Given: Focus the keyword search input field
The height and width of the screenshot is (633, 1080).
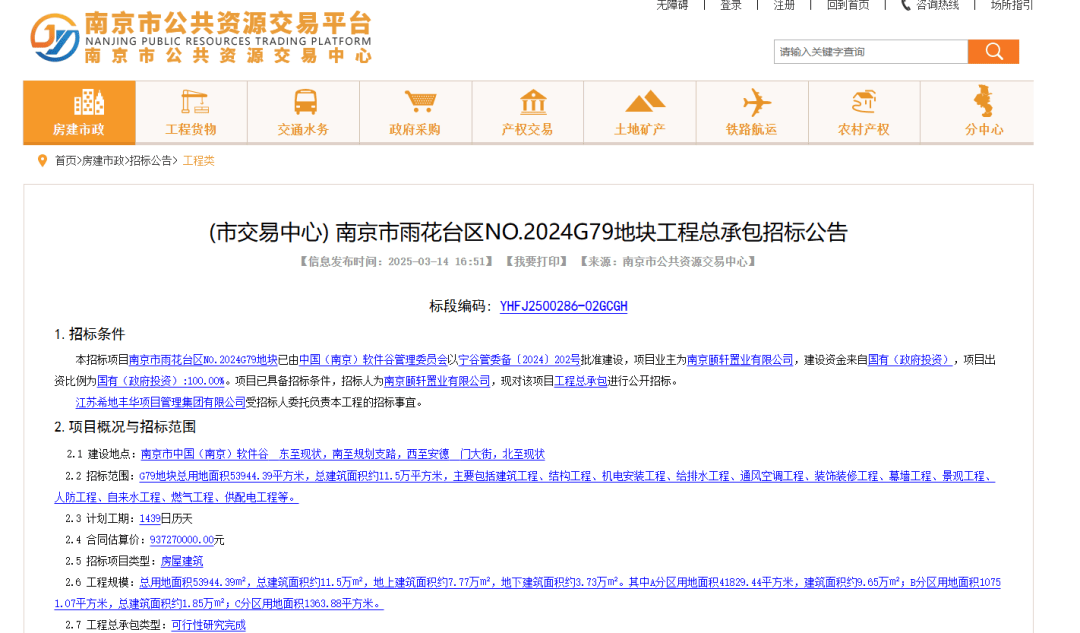Looking at the screenshot, I should point(871,52).
